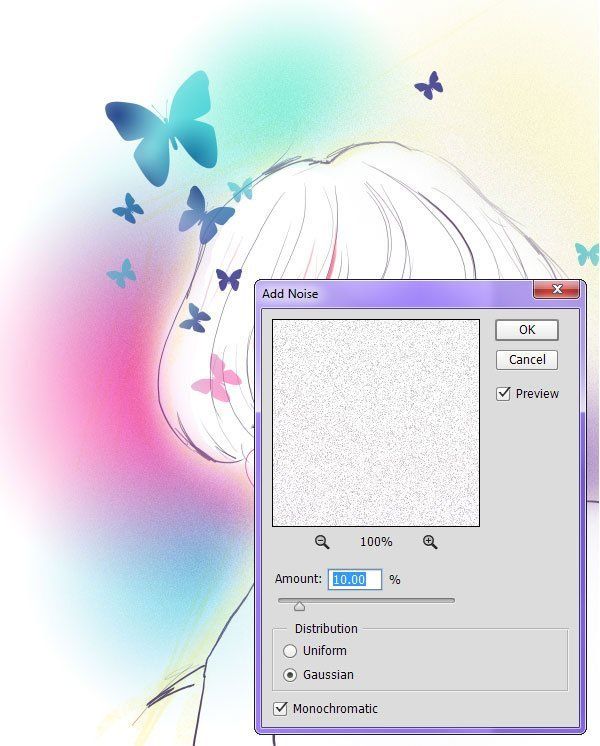Image resolution: width=600 pixels, height=746 pixels.
Task: Click the Amount slider handle
Action: (299, 606)
